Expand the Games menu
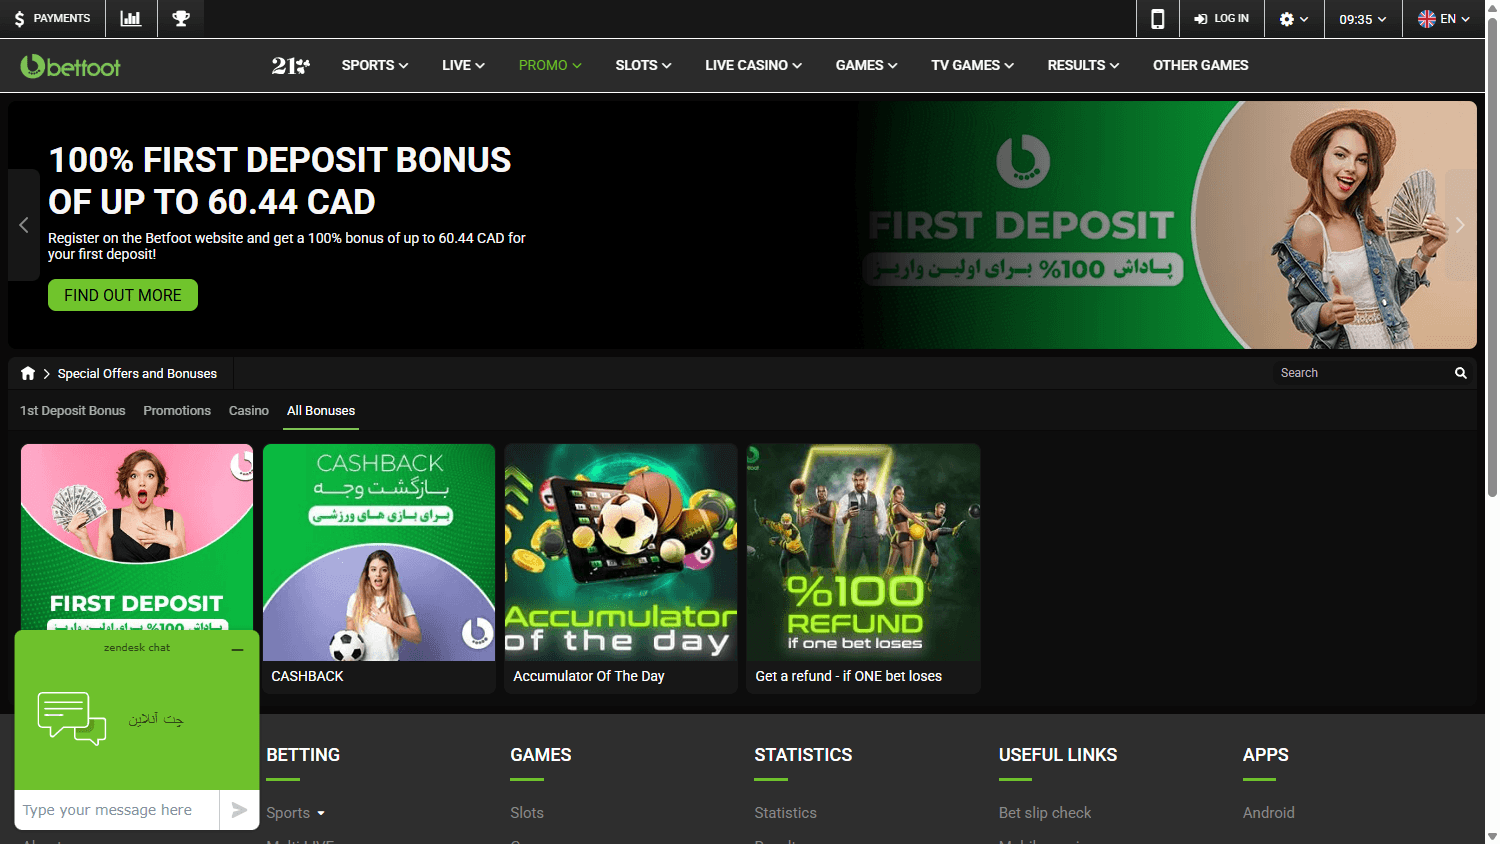The image size is (1500, 844). point(866,65)
